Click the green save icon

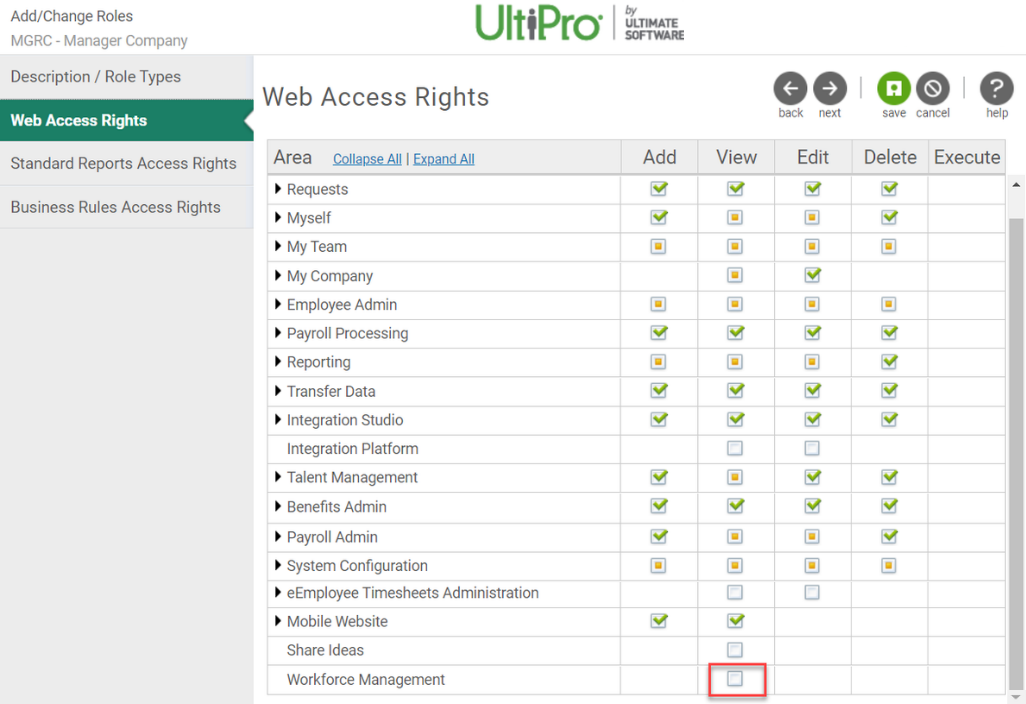(x=894, y=89)
